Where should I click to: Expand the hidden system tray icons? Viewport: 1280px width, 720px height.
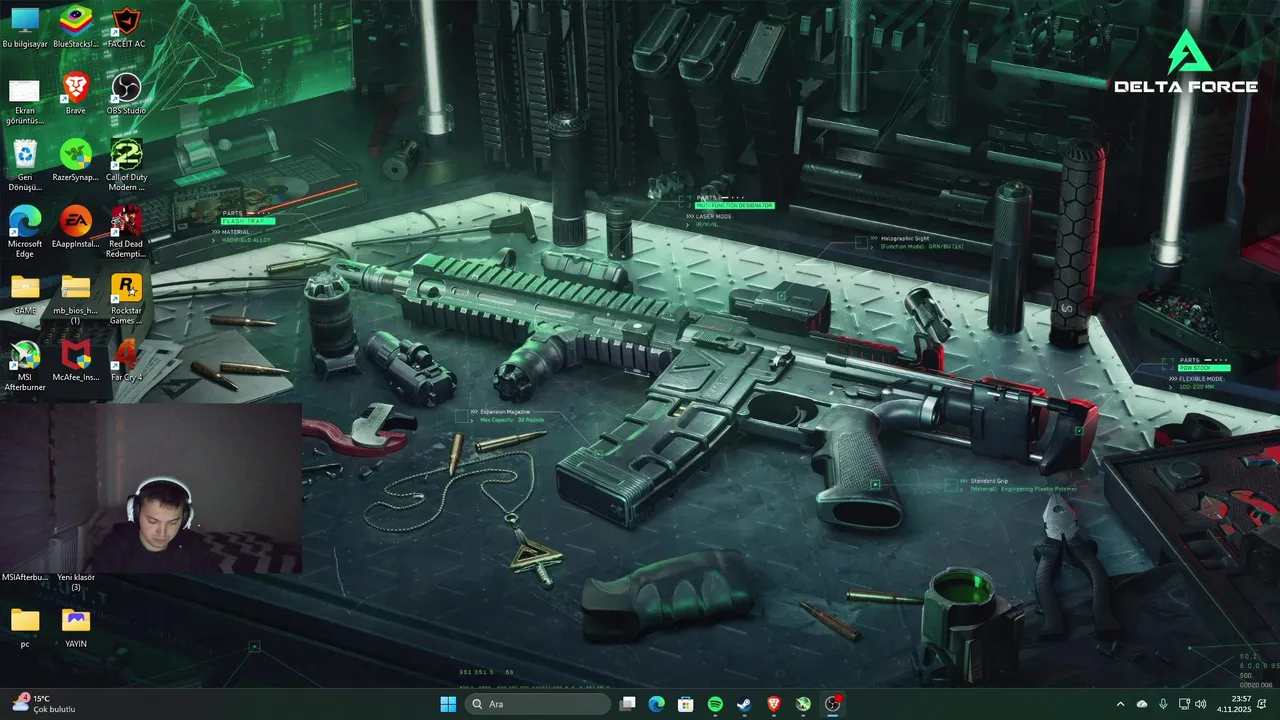1120,704
